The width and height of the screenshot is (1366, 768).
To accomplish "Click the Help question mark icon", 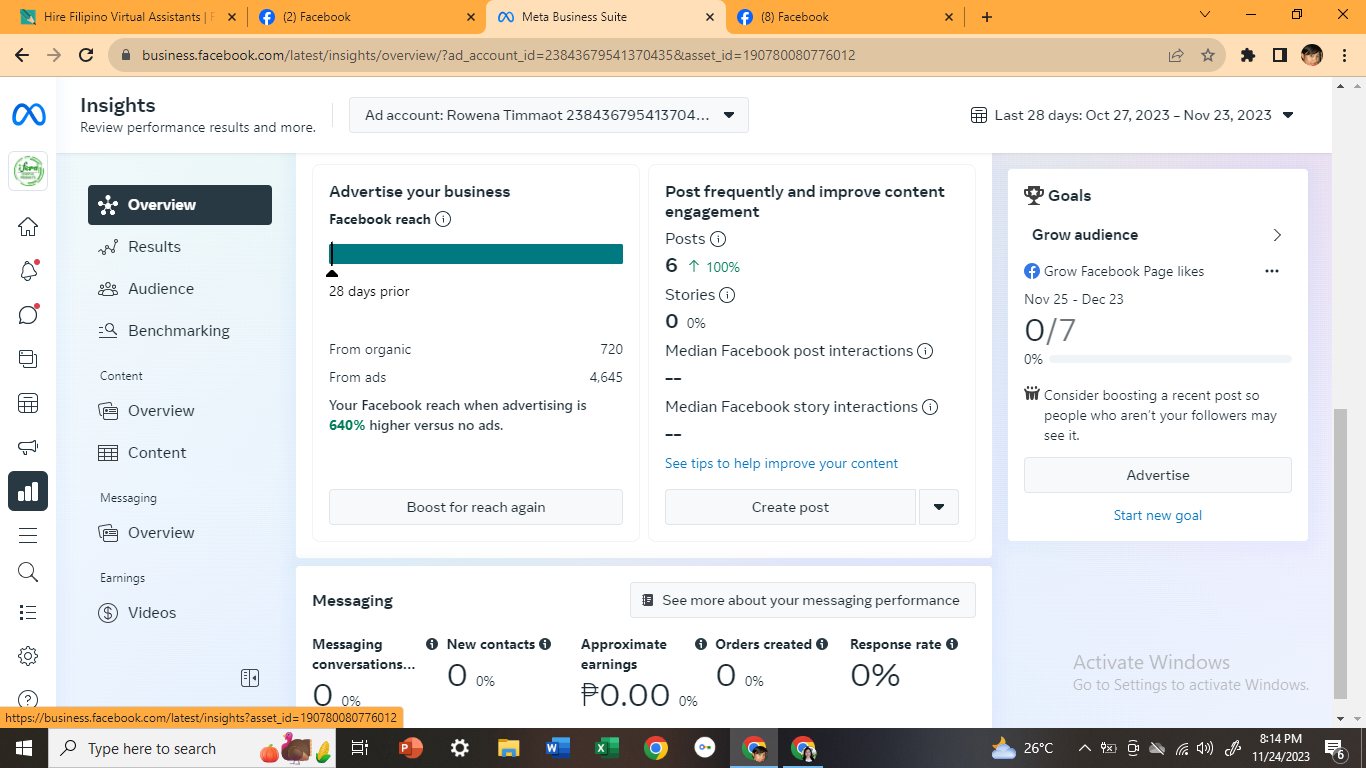I will 28,700.
